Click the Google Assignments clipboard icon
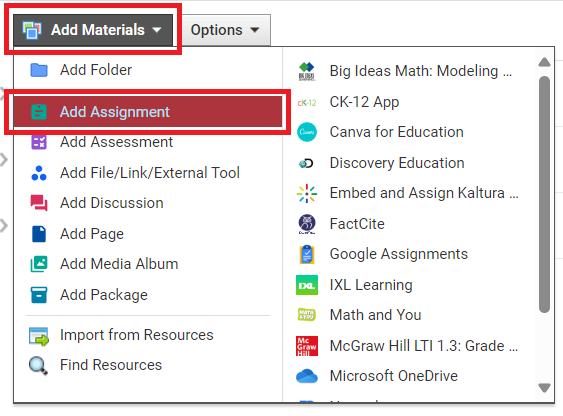 click(307, 254)
